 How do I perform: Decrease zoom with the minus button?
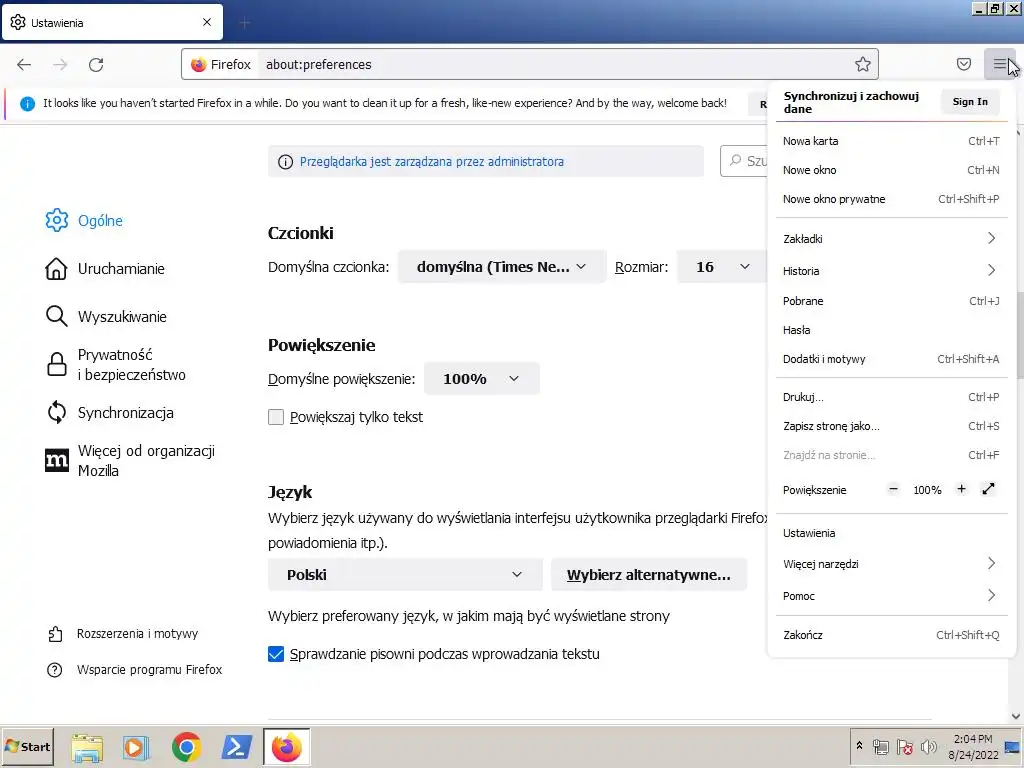tap(893, 489)
